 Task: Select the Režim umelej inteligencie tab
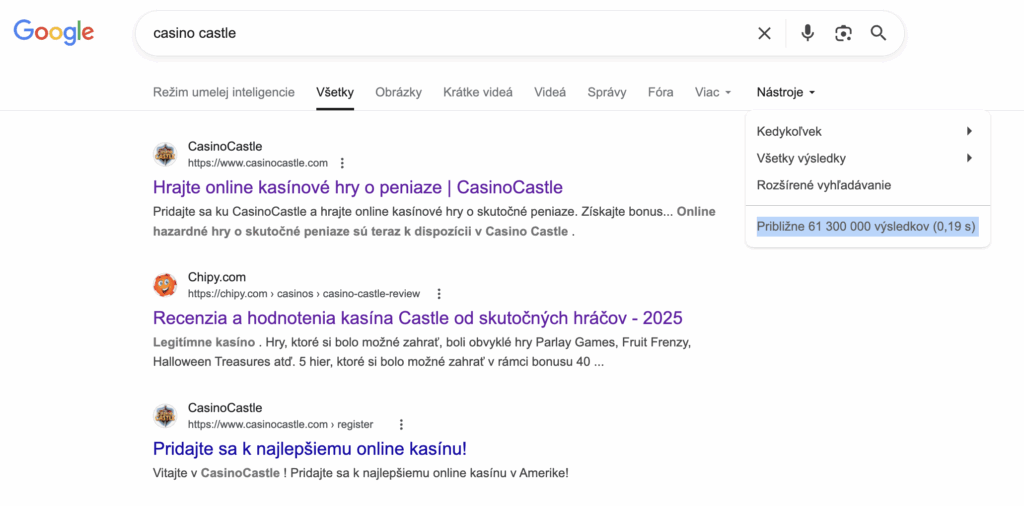pos(223,92)
